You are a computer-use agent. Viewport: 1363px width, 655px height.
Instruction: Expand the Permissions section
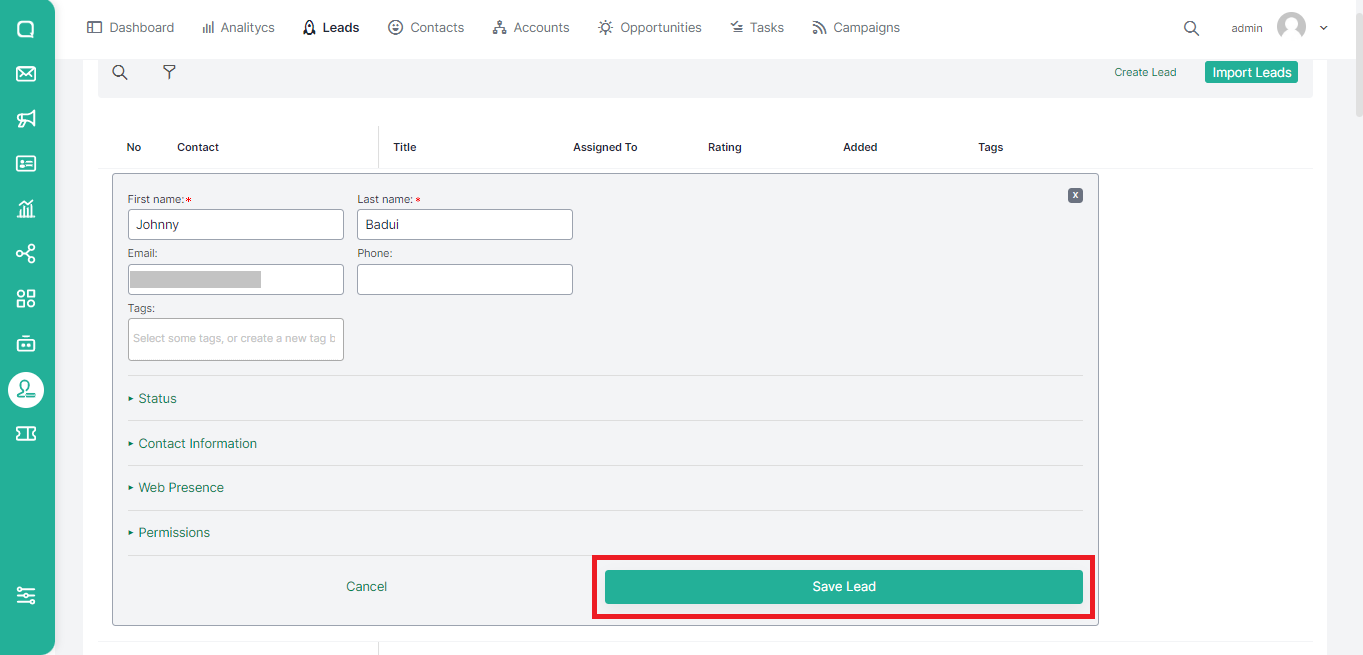point(174,533)
